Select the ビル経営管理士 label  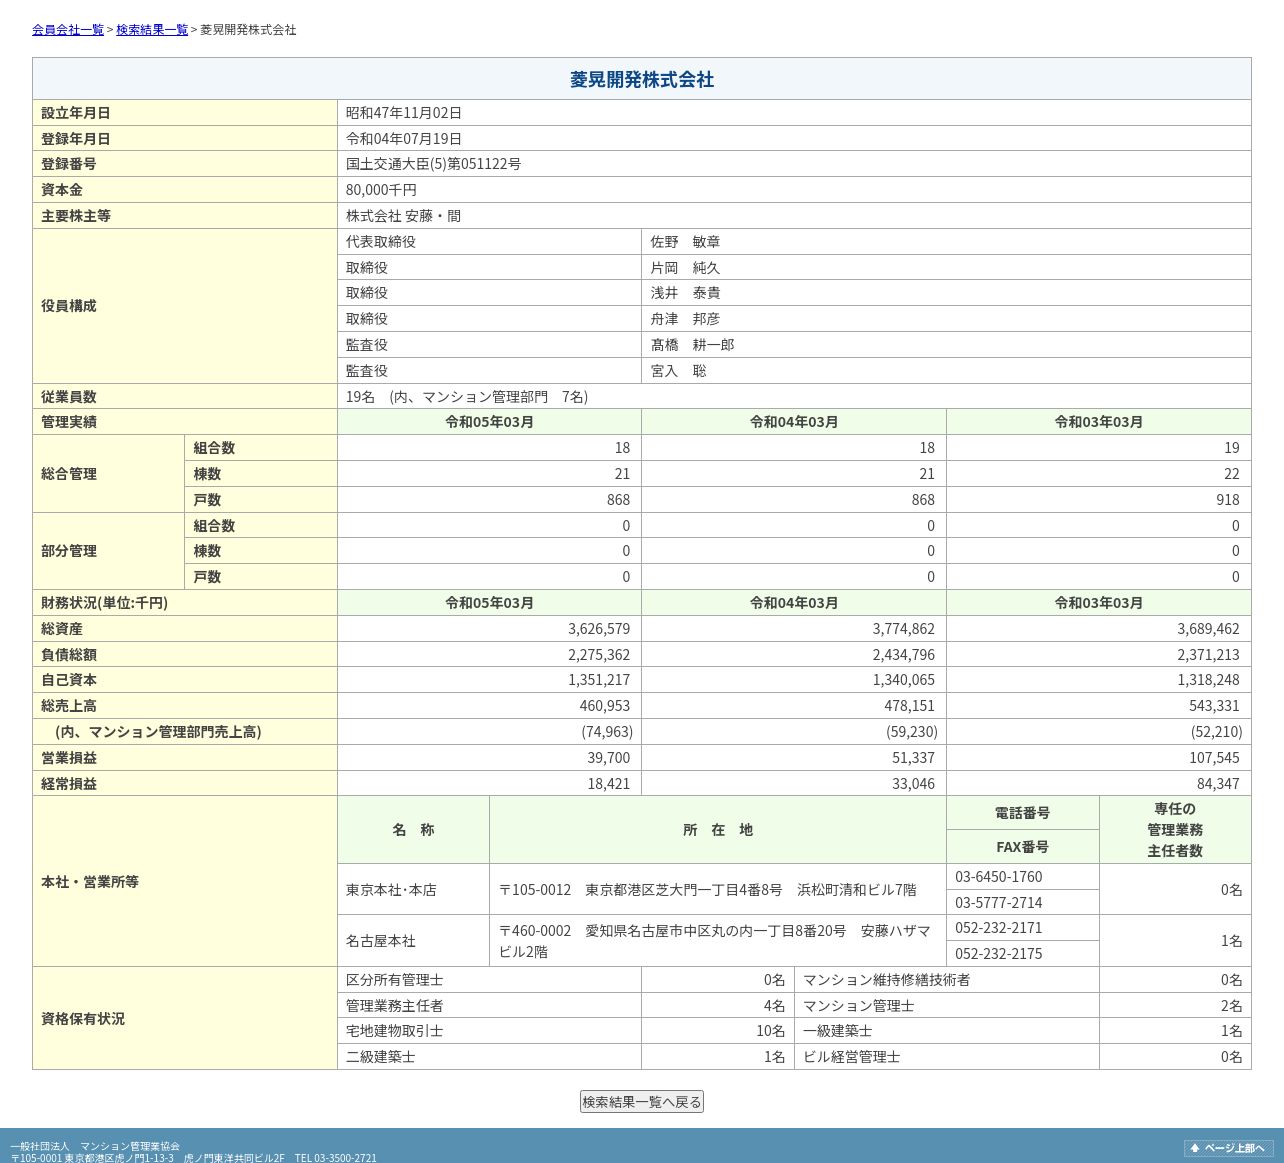tap(851, 1057)
